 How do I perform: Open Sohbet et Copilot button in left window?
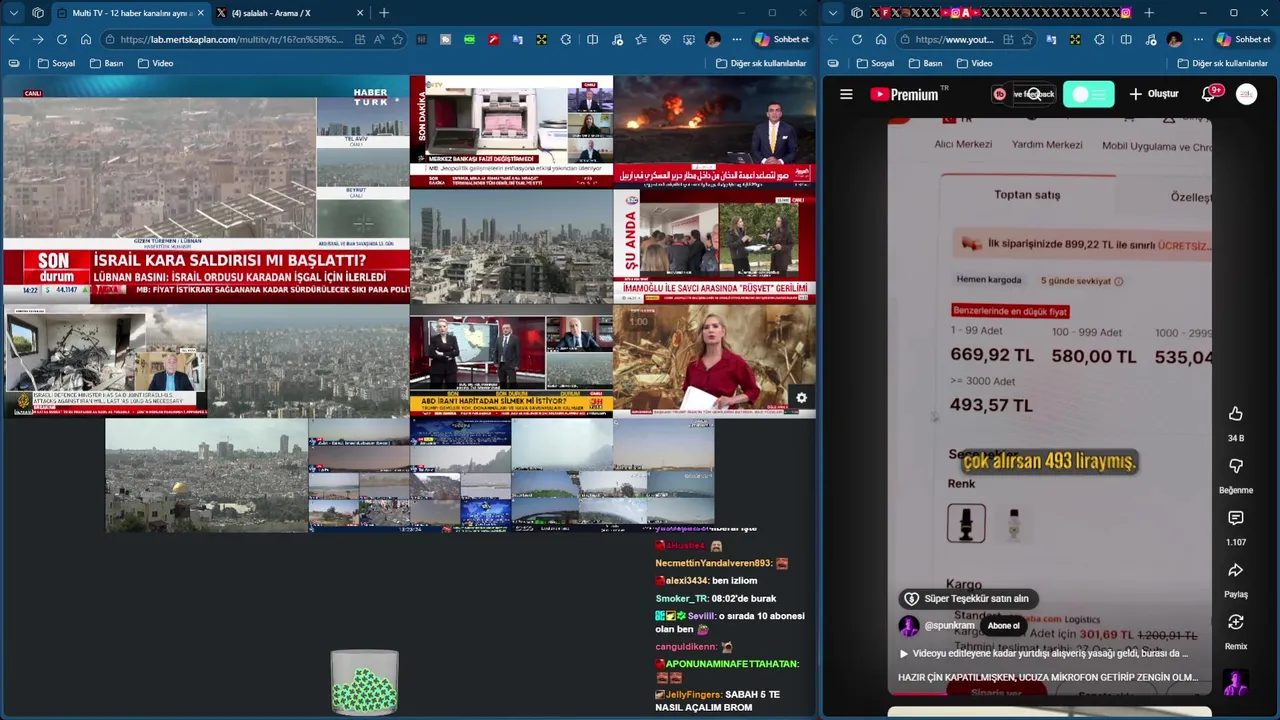pyautogui.click(x=781, y=39)
